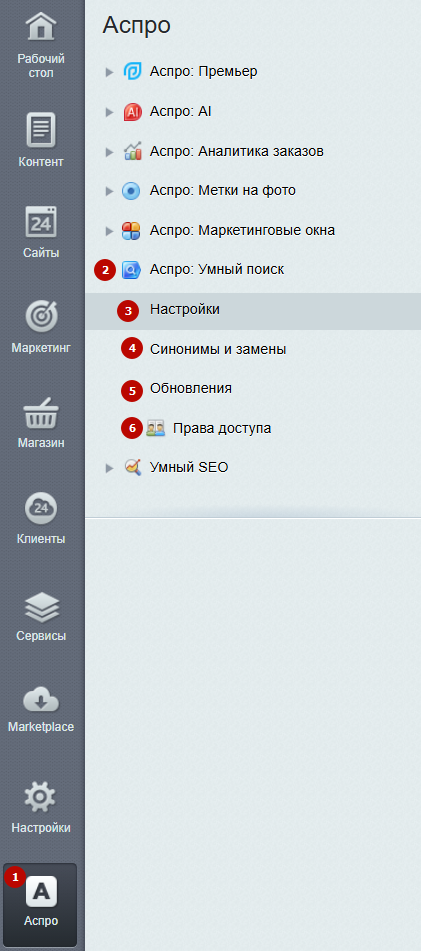Open the Права доступа text label
The height and width of the screenshot is (951, 421).
[x=222, y=429]
